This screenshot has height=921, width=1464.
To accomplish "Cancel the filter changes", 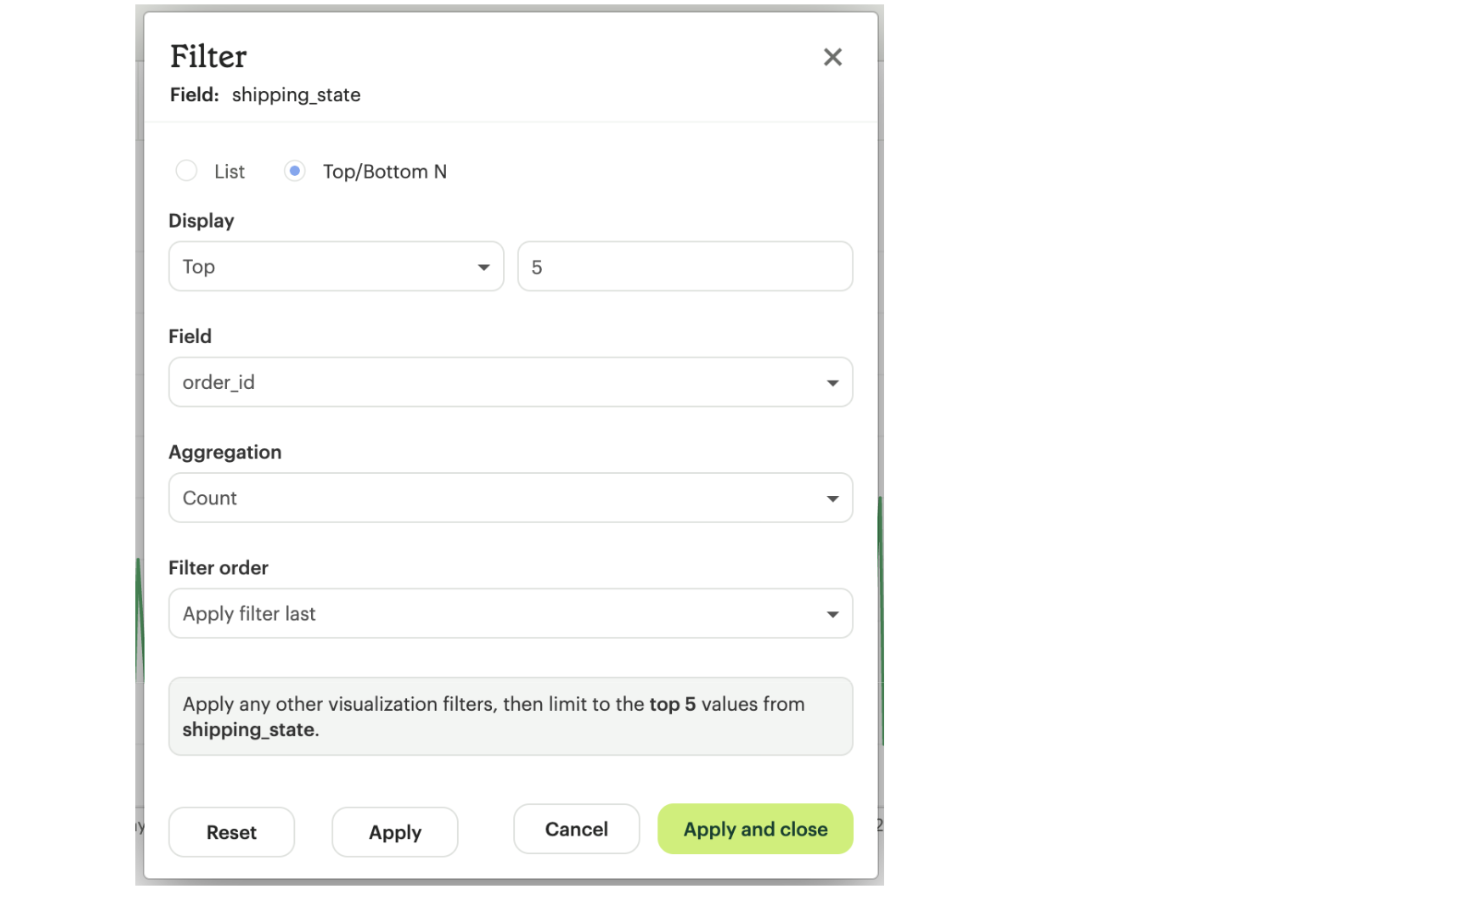I will point(576,829).
